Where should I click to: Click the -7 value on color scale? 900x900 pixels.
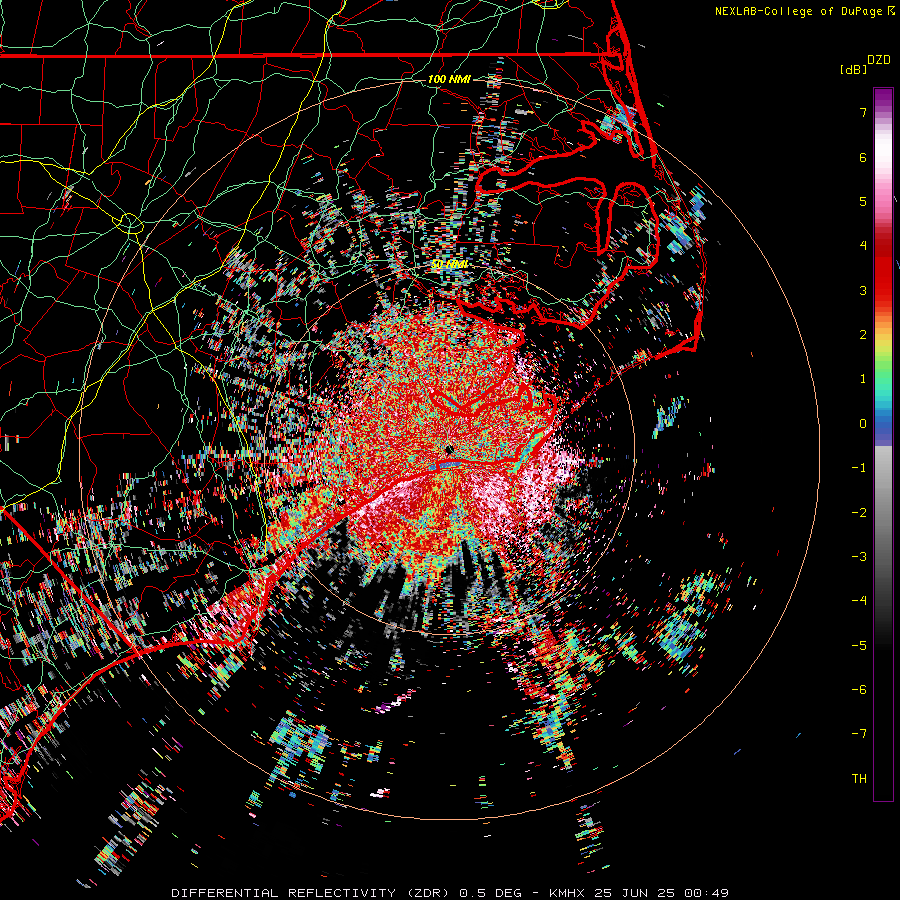coord(859,734)
